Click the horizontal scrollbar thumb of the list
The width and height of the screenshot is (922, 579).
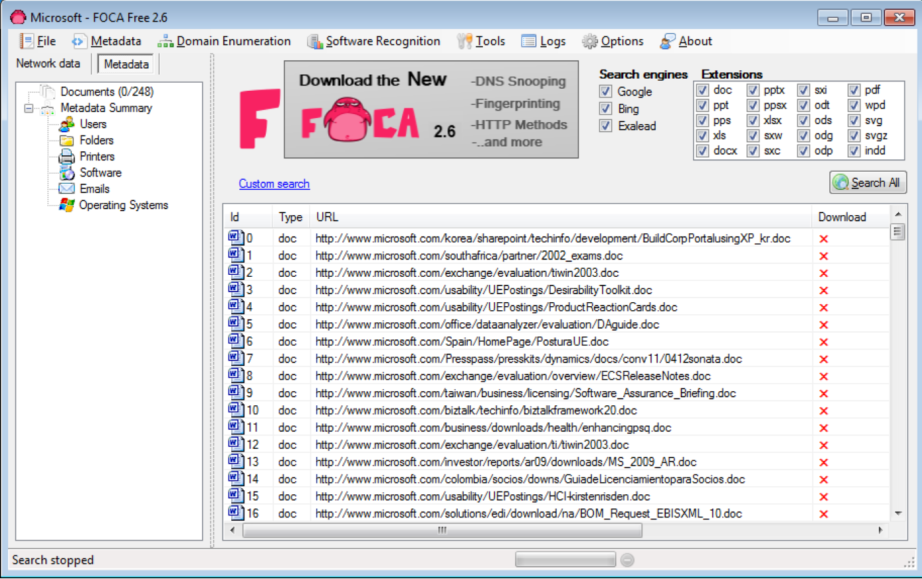(x=442, y=530)
